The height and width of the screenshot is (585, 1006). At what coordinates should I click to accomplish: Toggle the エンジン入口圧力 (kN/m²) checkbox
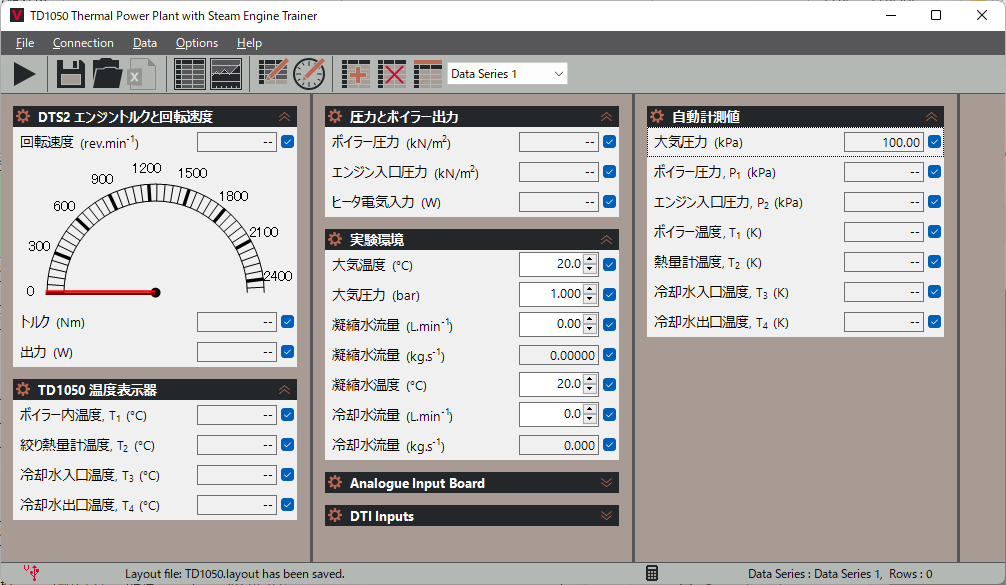(610, 171)
